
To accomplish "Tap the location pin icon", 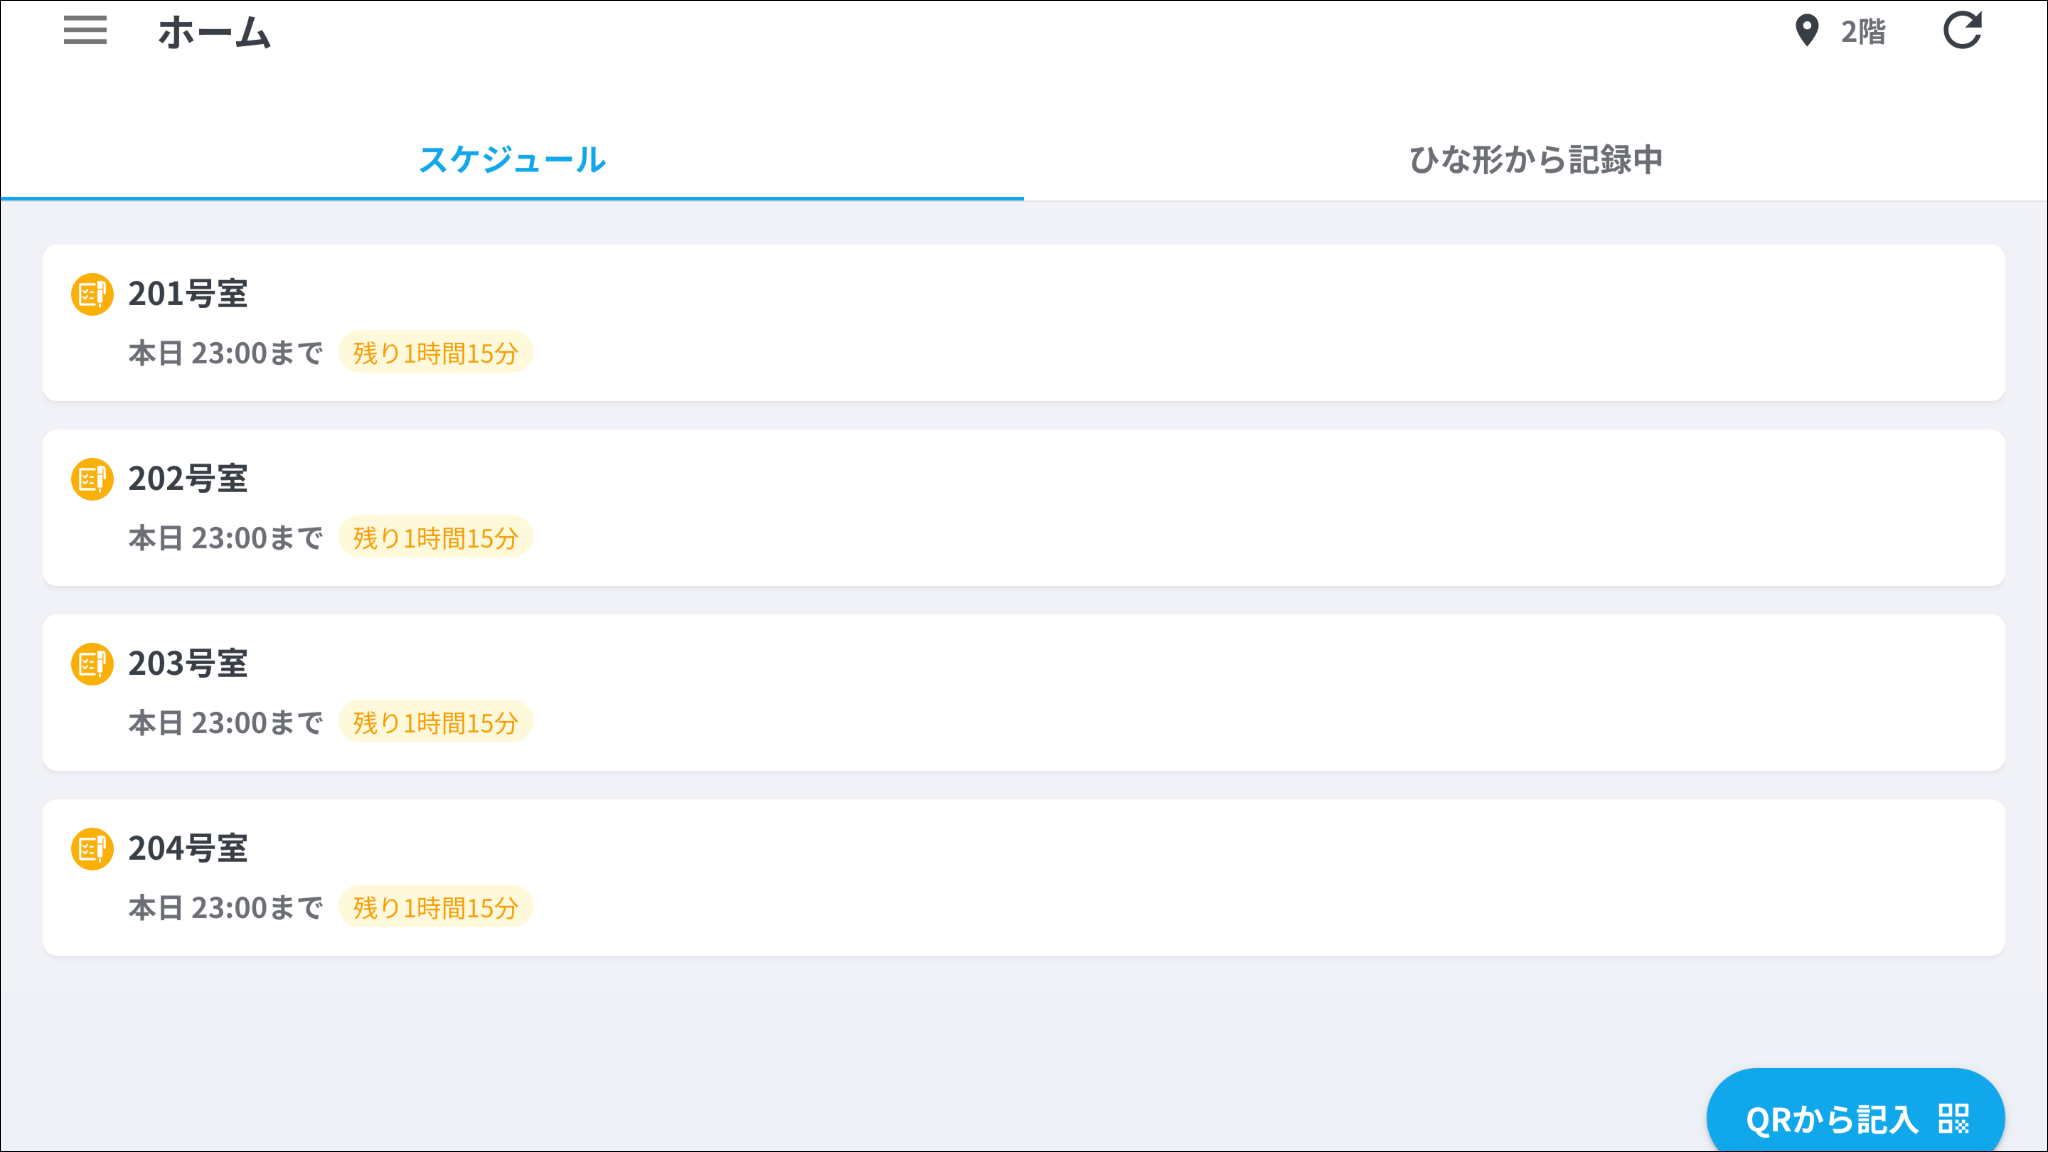I will point(1806,30).
